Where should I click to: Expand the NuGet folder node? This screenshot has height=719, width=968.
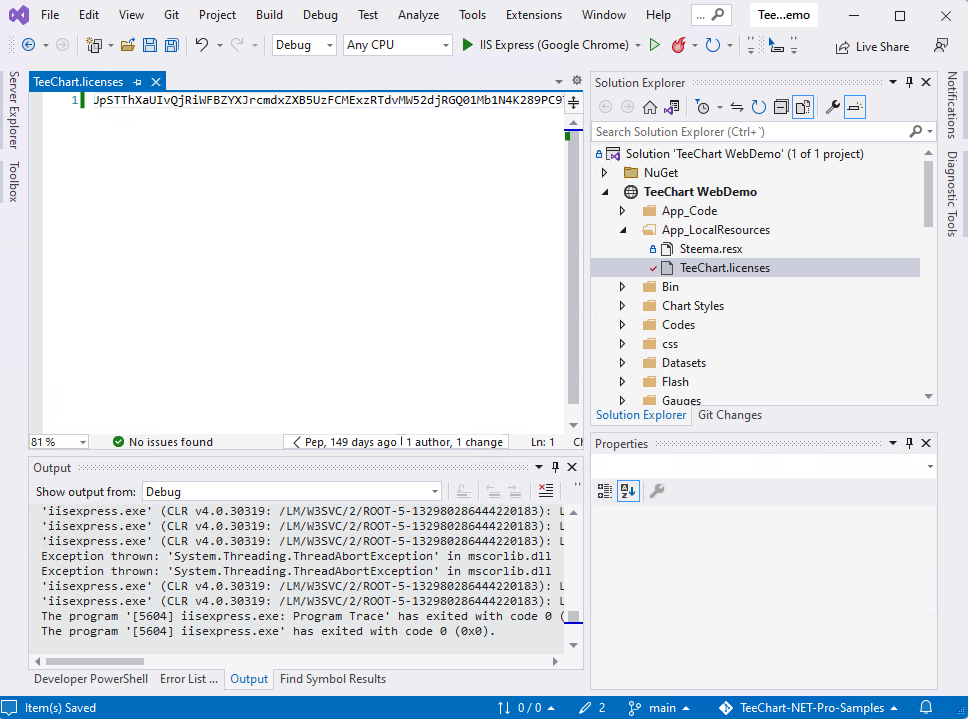point(604,173)
